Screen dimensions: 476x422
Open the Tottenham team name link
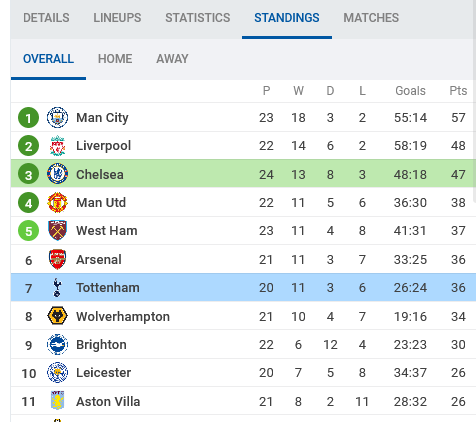[x=108, y=287]
